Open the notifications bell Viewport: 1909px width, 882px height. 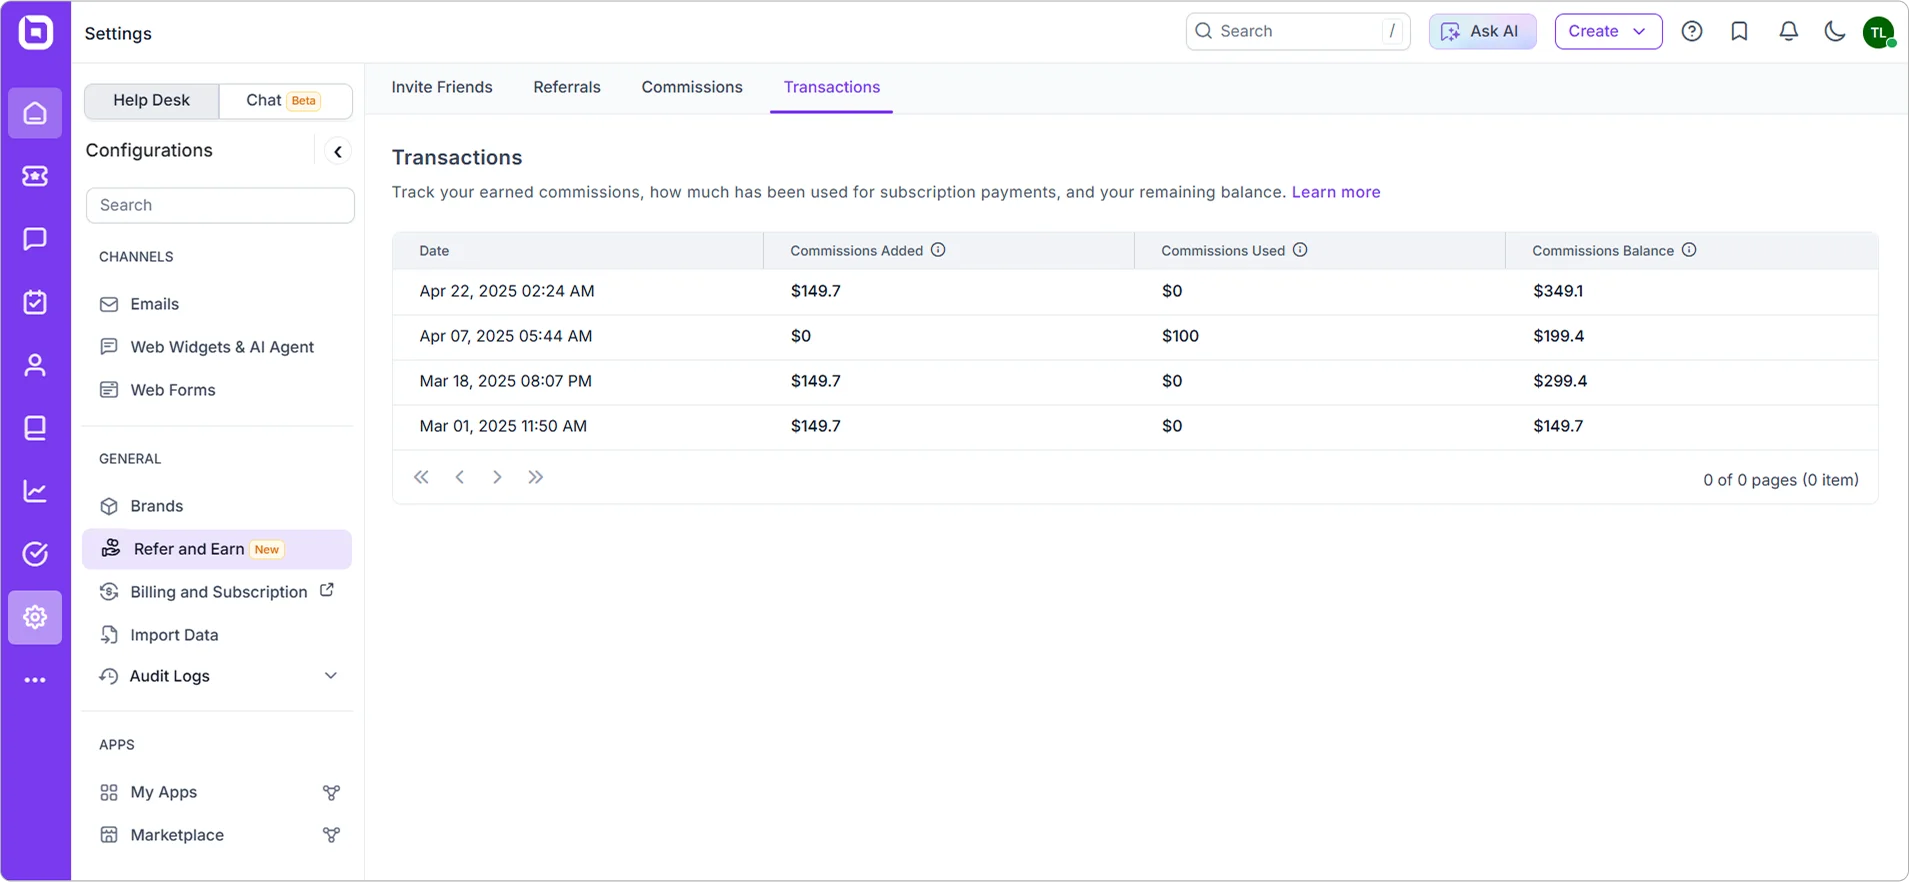tap(1789, 31)
